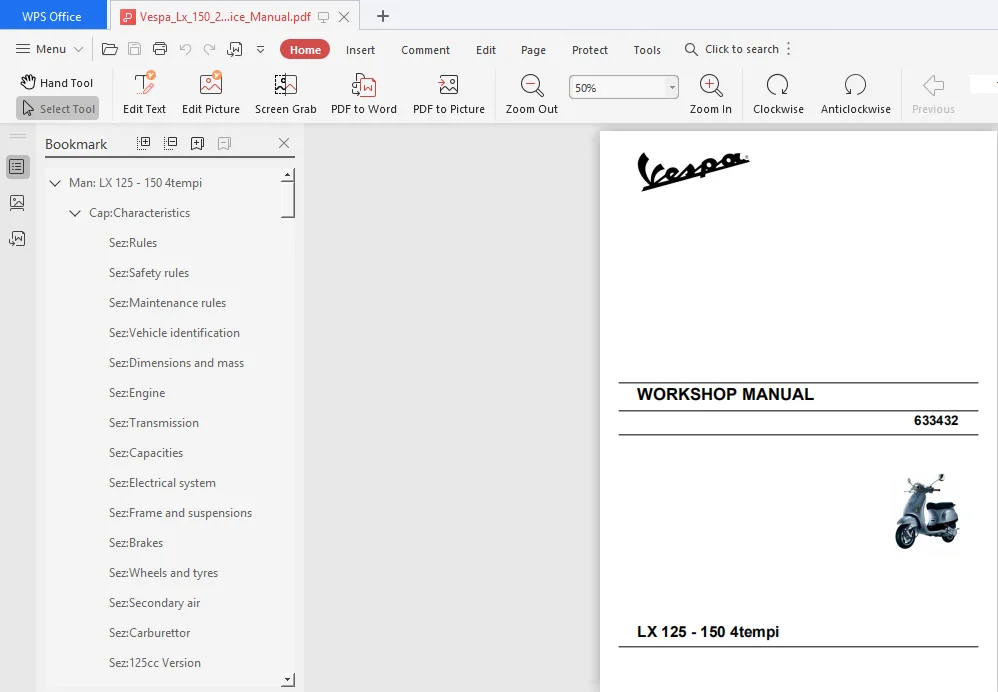Click the PDF to Word converter
Image resolution: width=998 pixels, height=692 pixels.
tap(363, 93)
